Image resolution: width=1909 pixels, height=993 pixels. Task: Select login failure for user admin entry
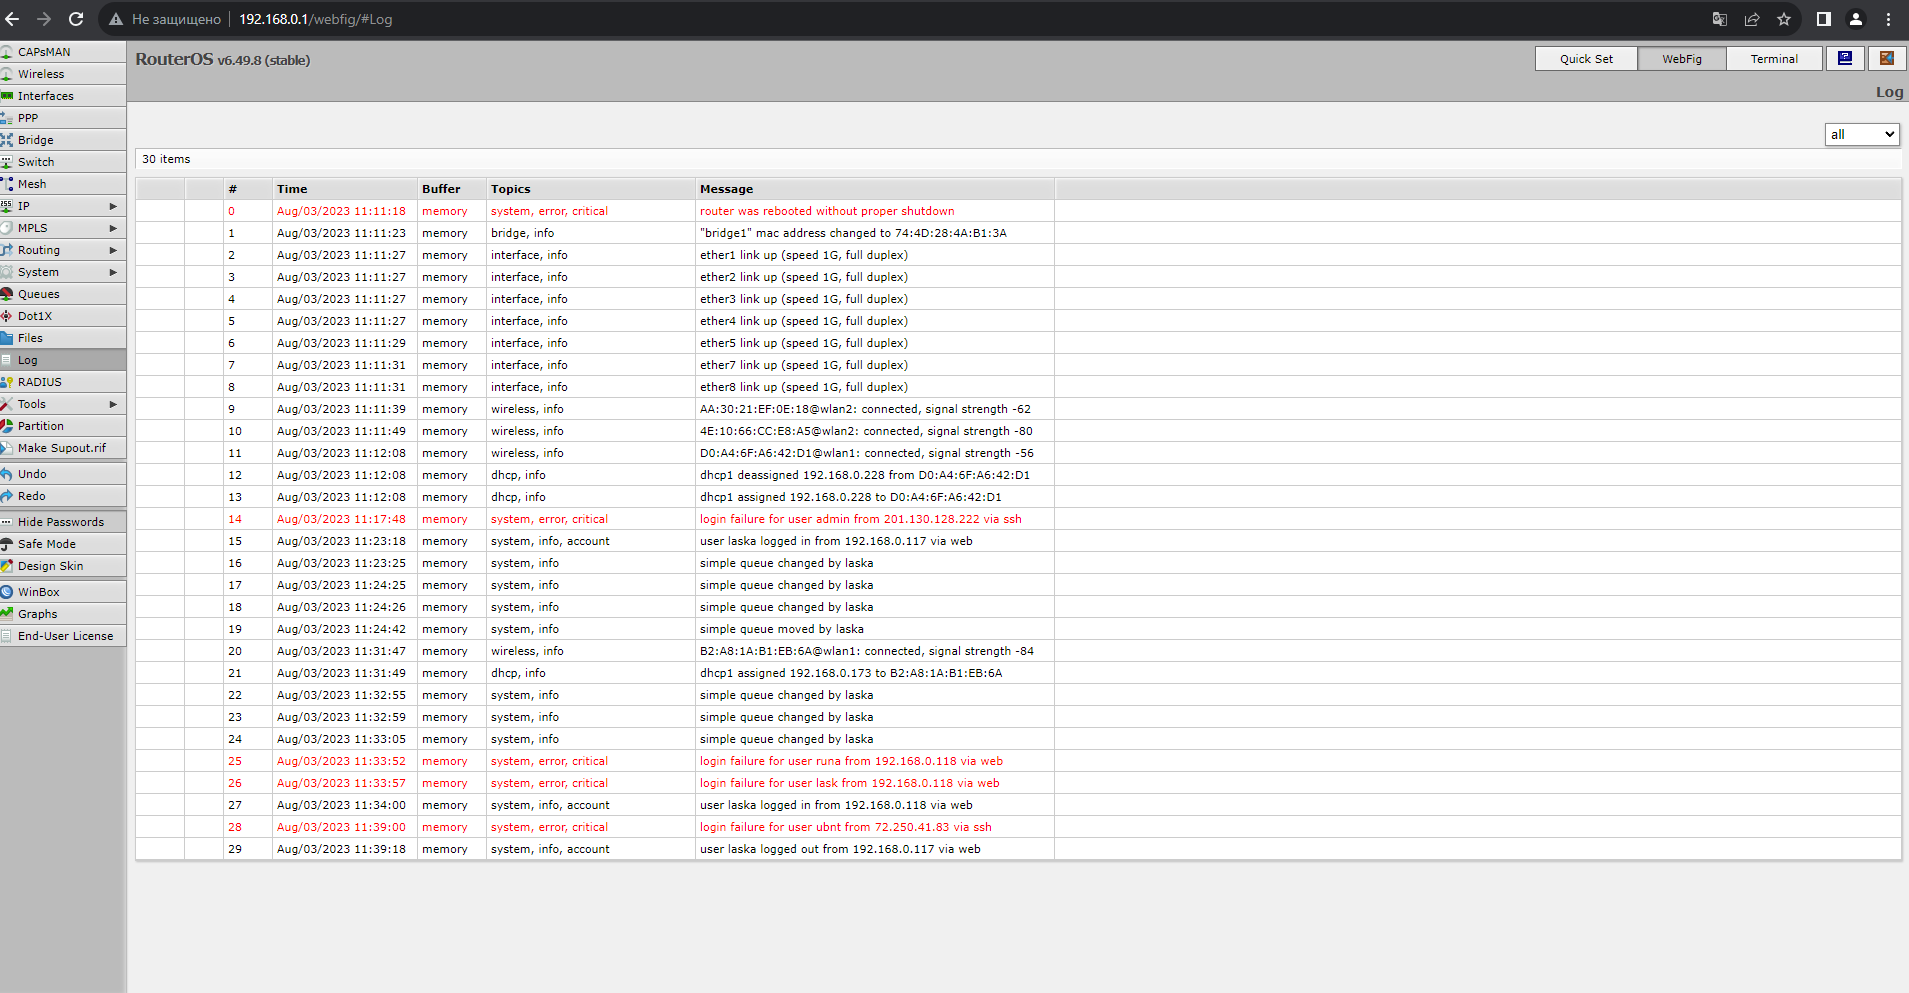click(x=861, y=519)
